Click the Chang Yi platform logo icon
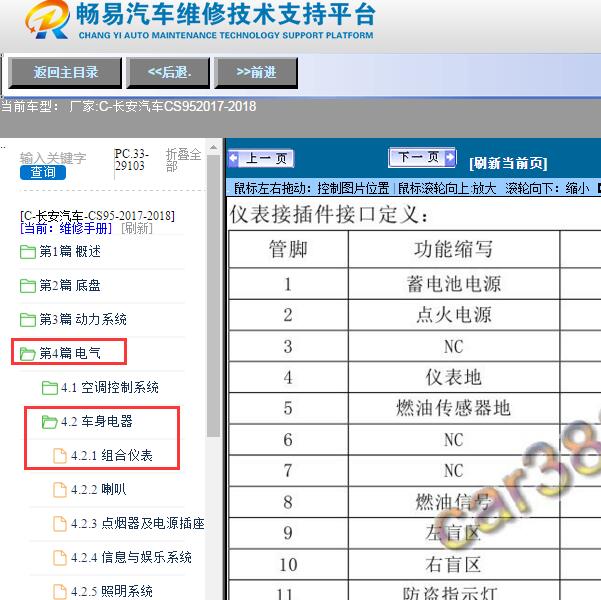 tap(48, 19)
